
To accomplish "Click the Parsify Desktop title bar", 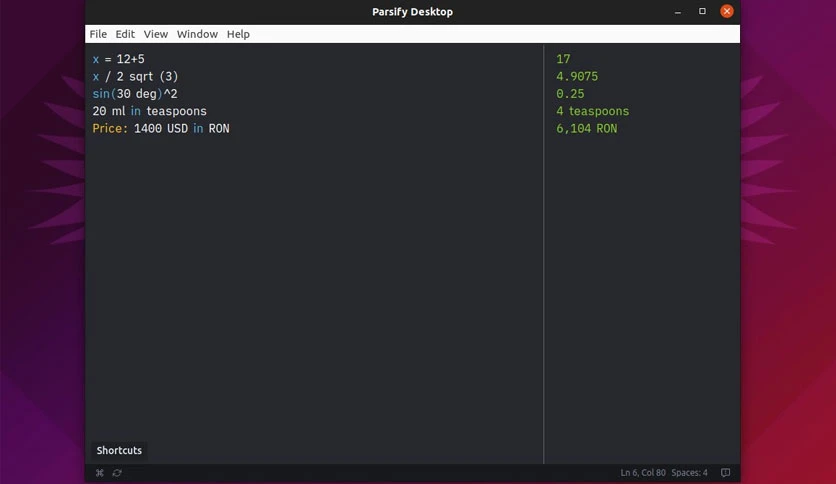I will click(x=412, y=12).
